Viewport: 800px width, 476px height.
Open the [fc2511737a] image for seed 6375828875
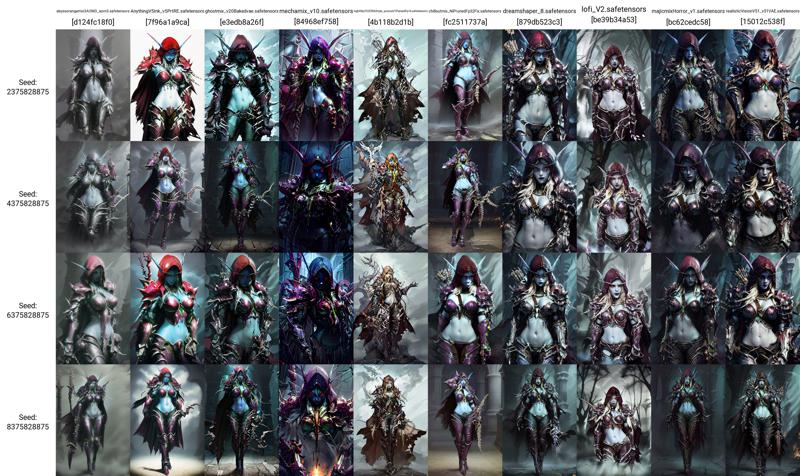click(465, 308)
